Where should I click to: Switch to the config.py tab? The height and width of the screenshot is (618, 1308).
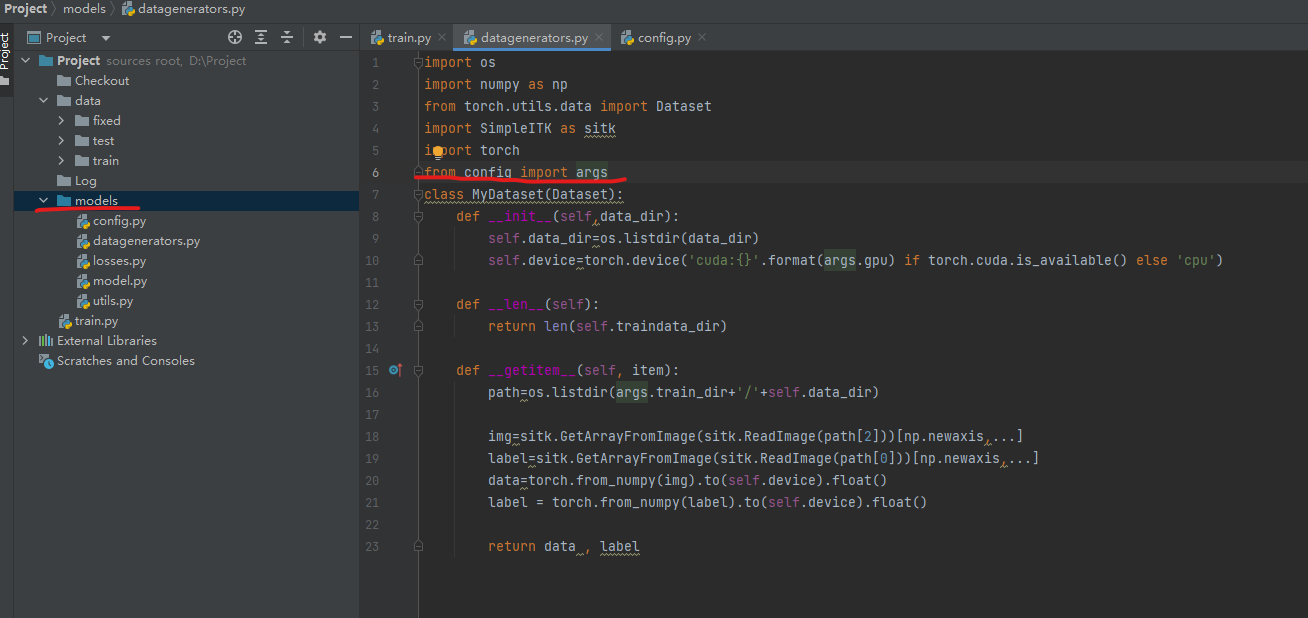point(663,38)
